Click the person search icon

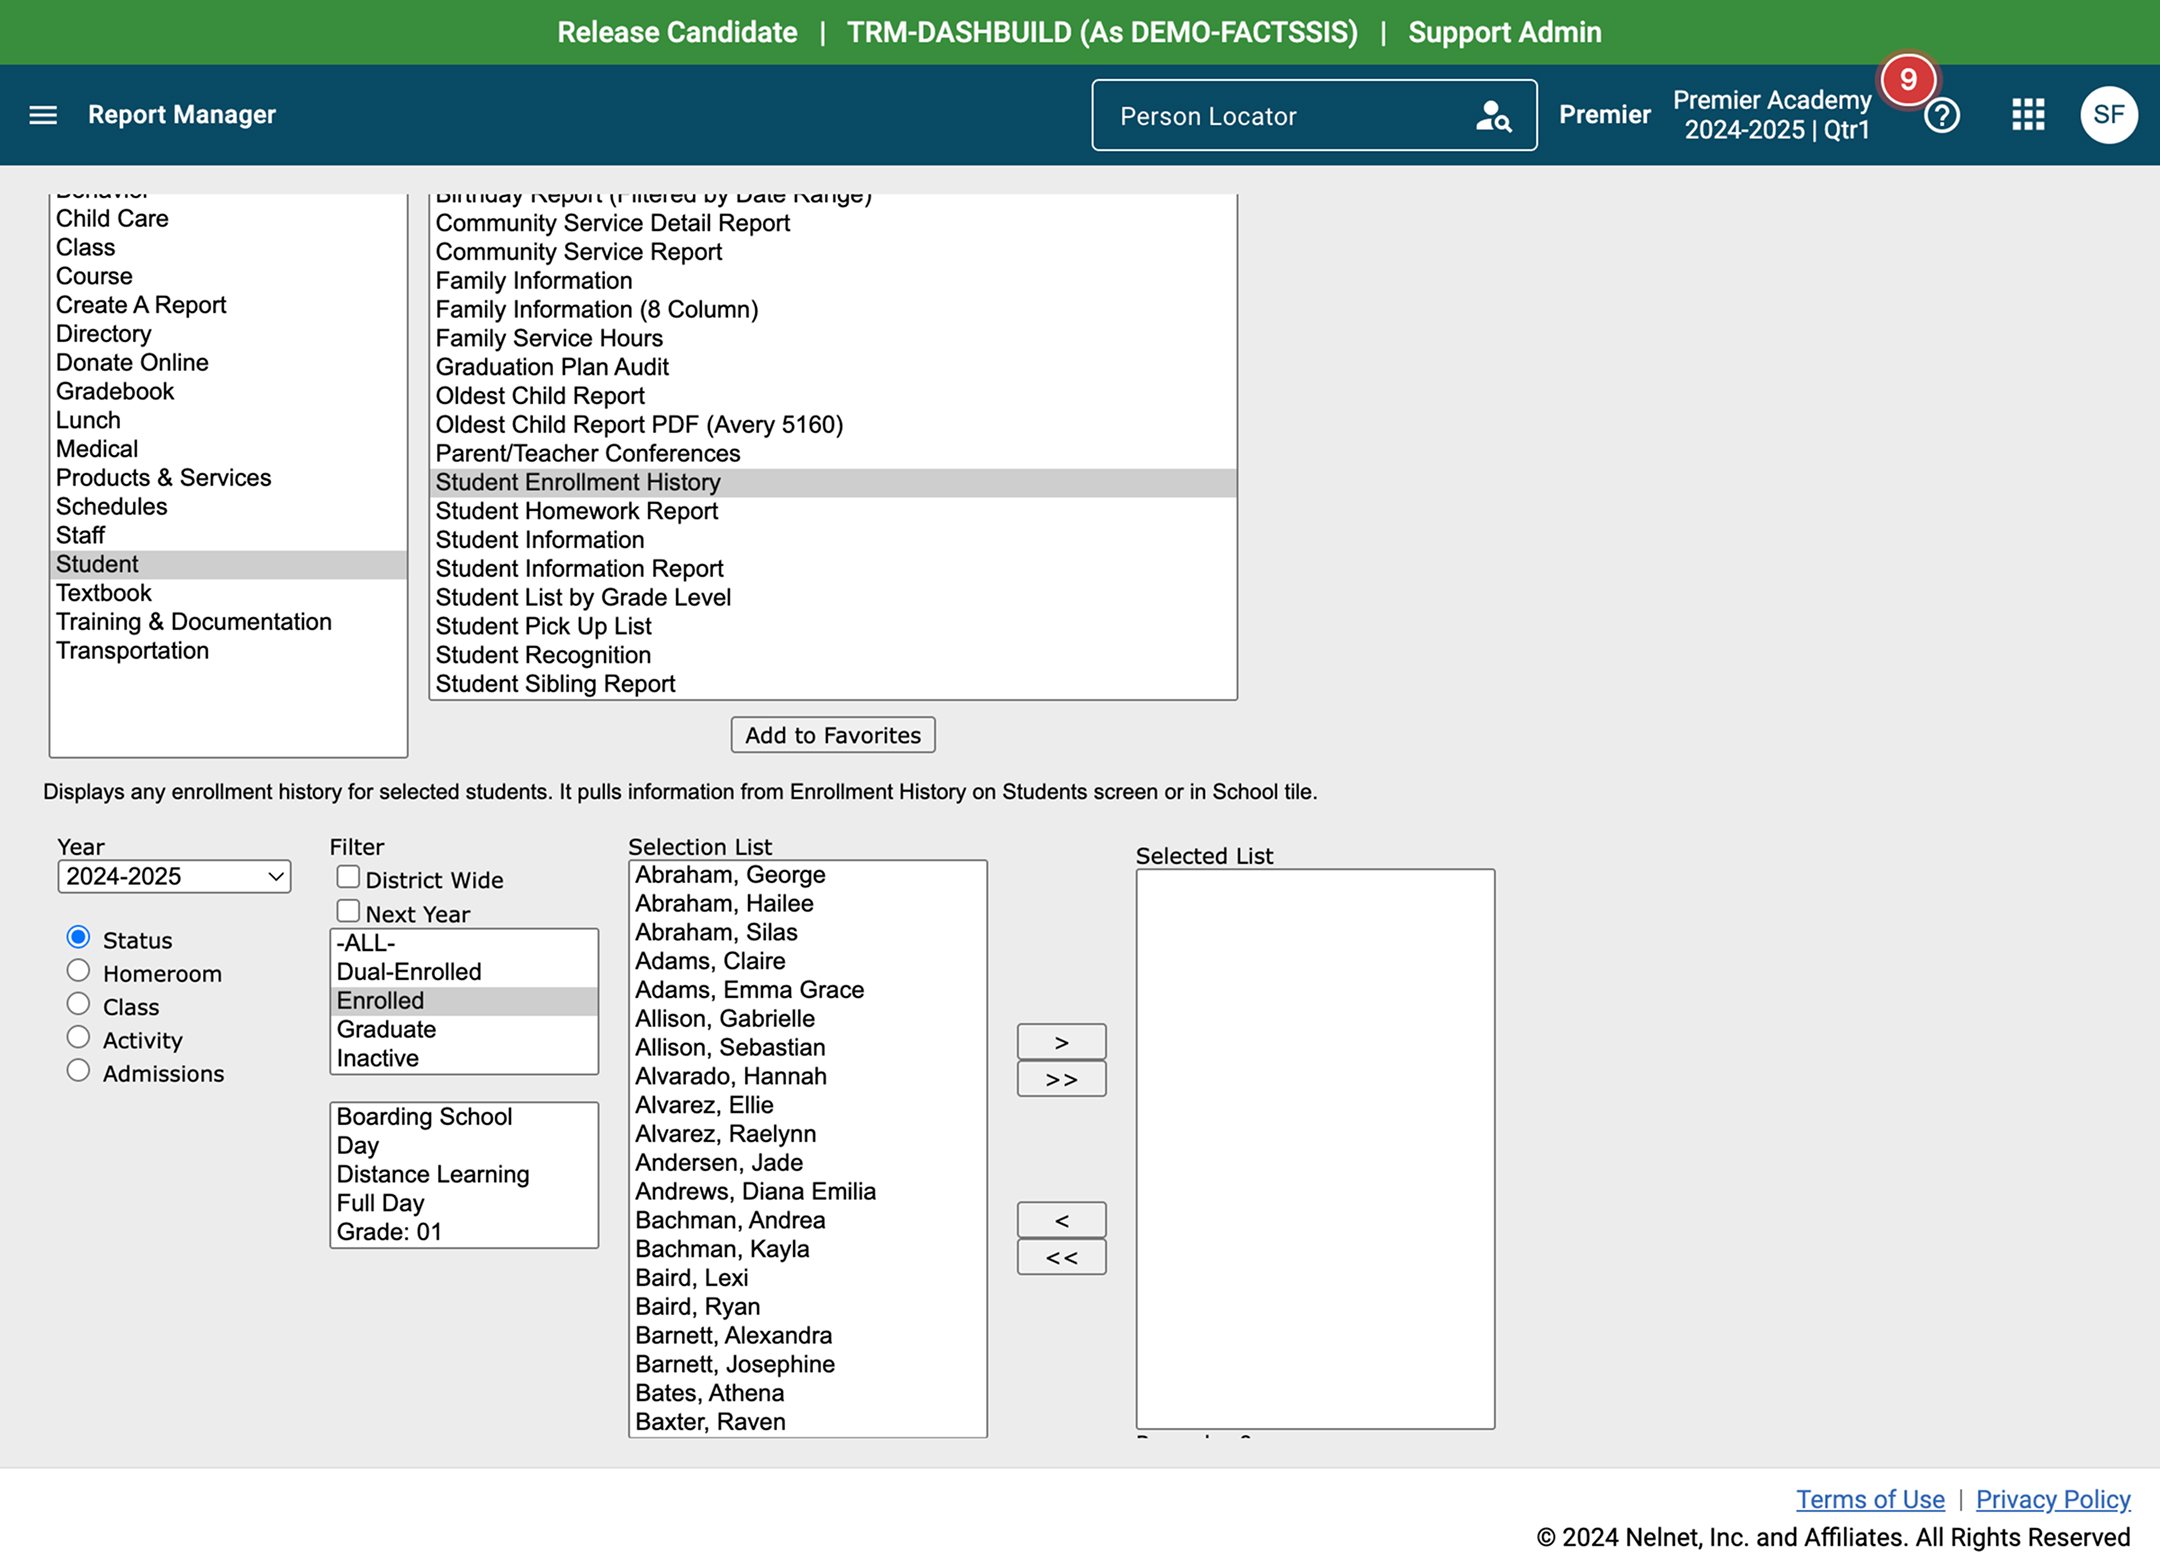[1492, 116]
